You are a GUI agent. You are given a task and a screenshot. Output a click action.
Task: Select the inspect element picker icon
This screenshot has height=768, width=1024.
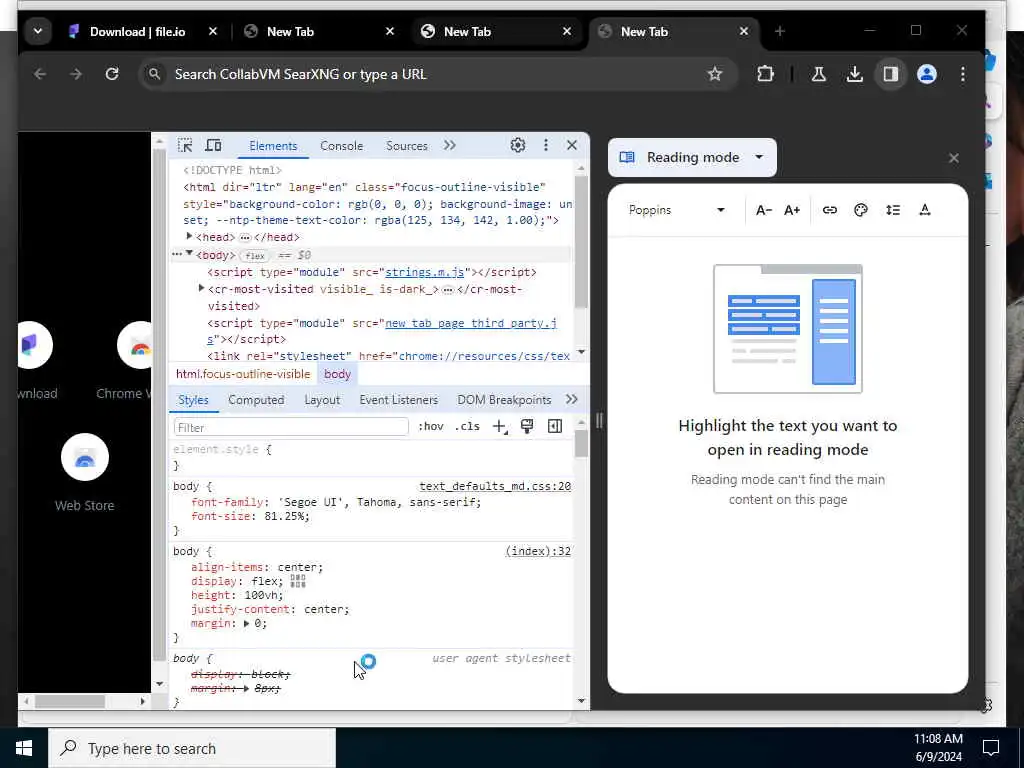point(185,145)
